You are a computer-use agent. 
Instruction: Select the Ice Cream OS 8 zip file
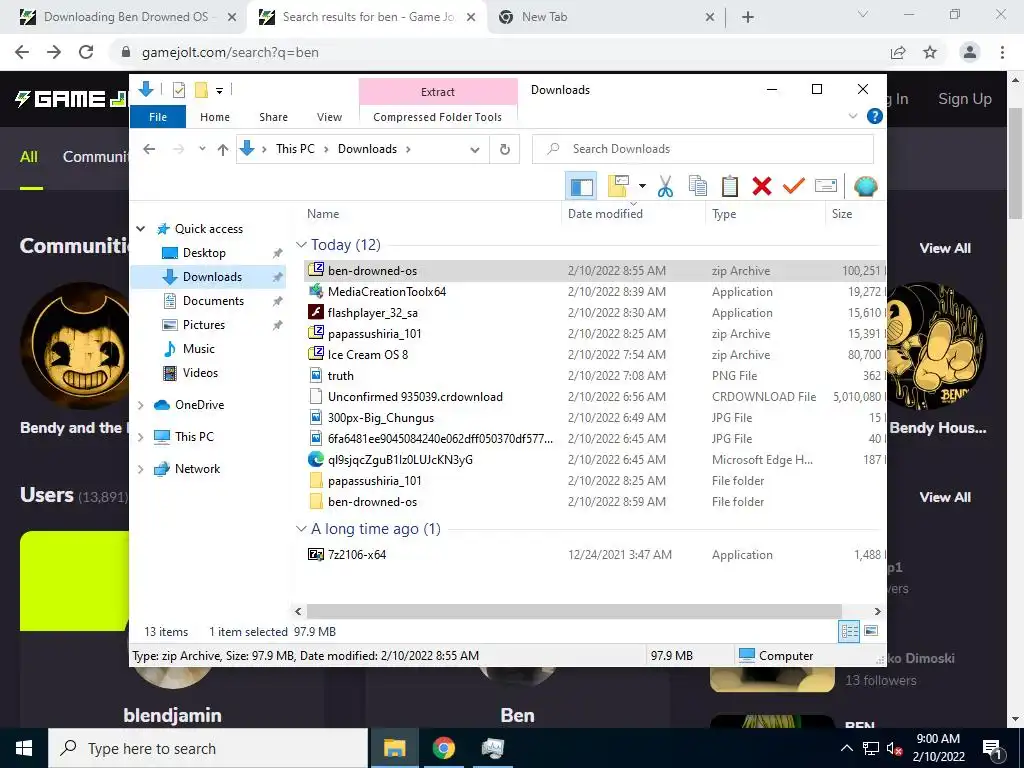tap(368, 355)
